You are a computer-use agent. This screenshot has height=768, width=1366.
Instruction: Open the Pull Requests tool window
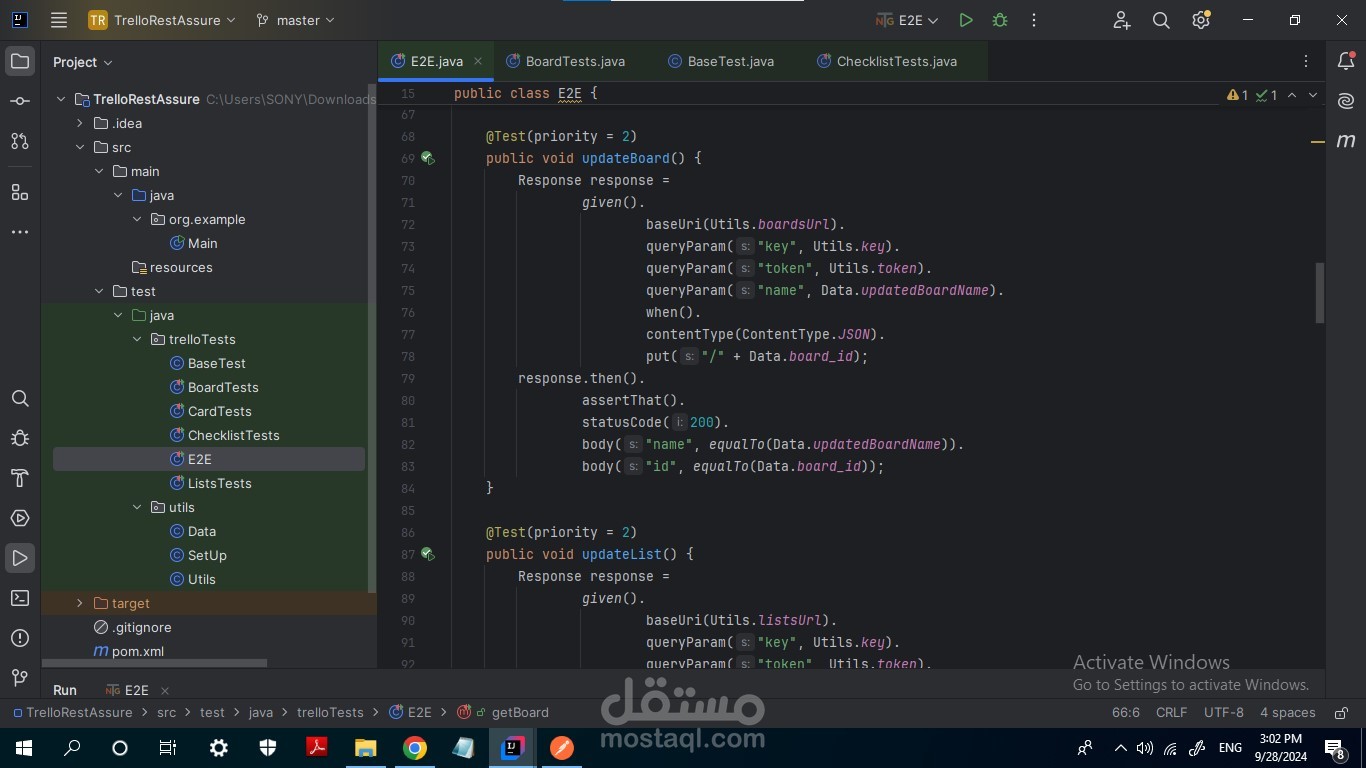point(20,141)
